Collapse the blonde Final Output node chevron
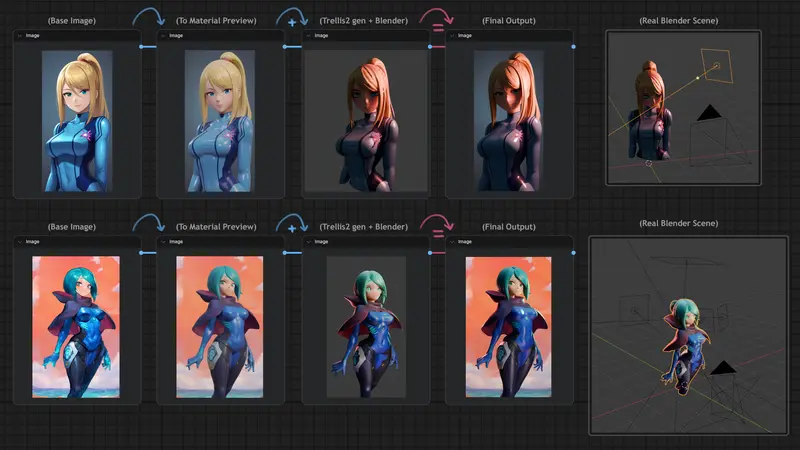800x450 pixels. point(453,36)
